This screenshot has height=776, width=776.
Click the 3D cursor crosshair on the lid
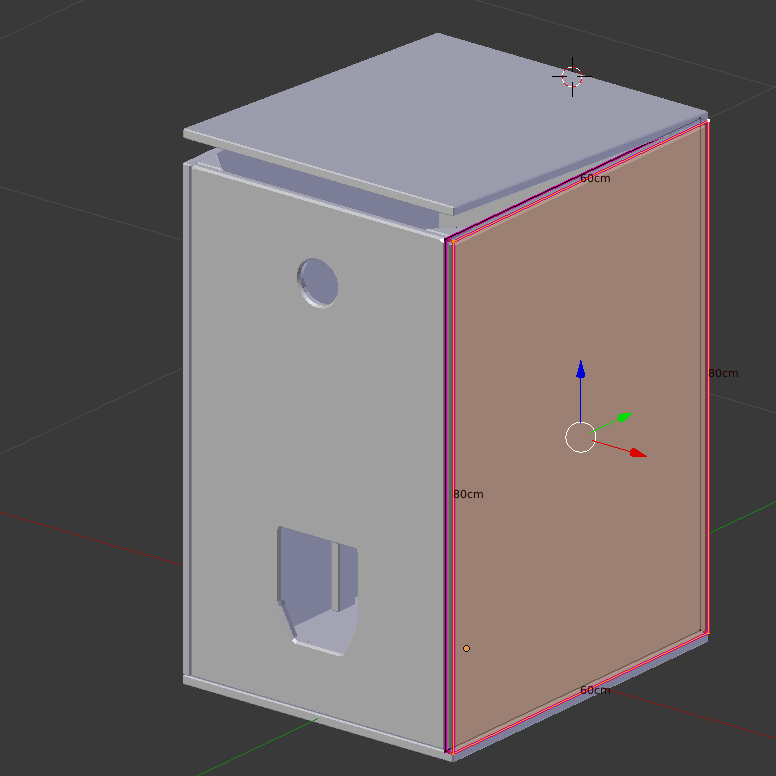[572, 77]
